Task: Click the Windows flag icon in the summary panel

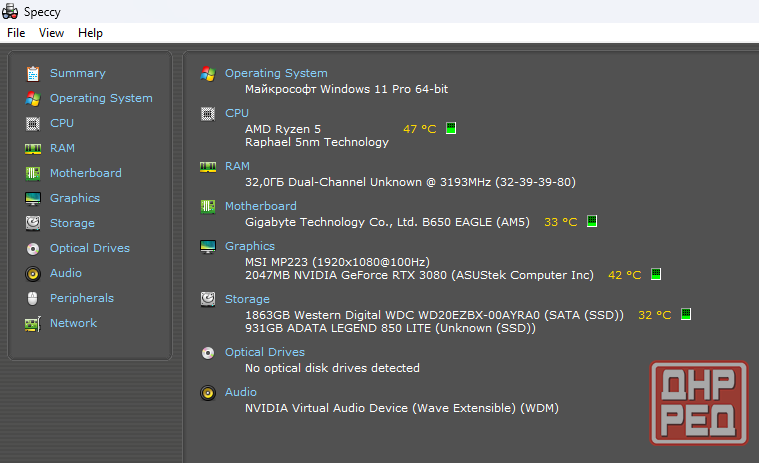Action: [208, 74]
